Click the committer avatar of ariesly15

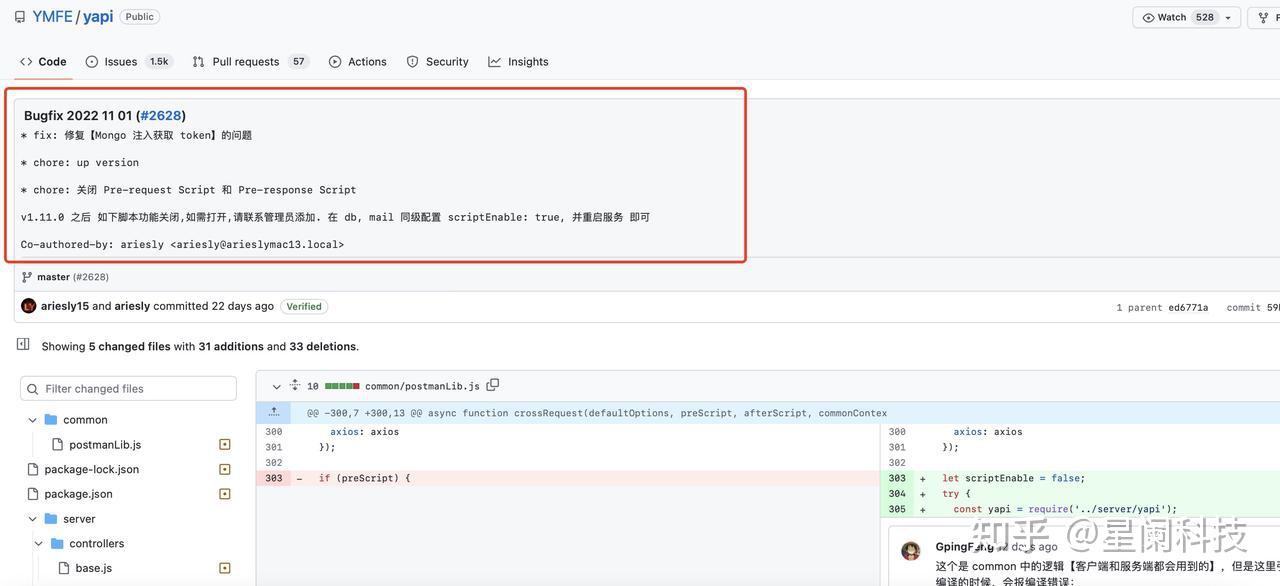coord(28,306)
